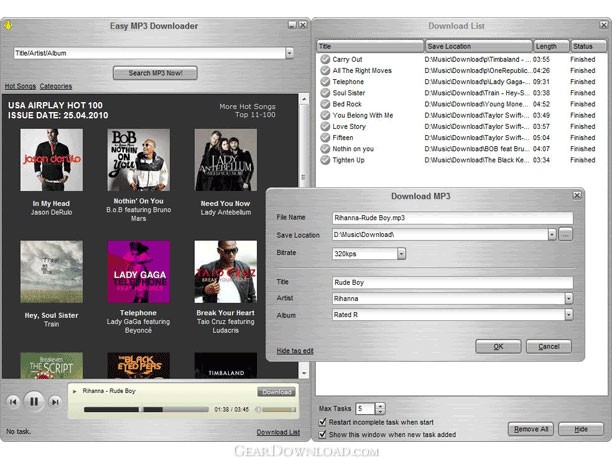Screen dimensions: 612x459
Task: Click the status icon of Telephone download row
Action: pos(325,82)
